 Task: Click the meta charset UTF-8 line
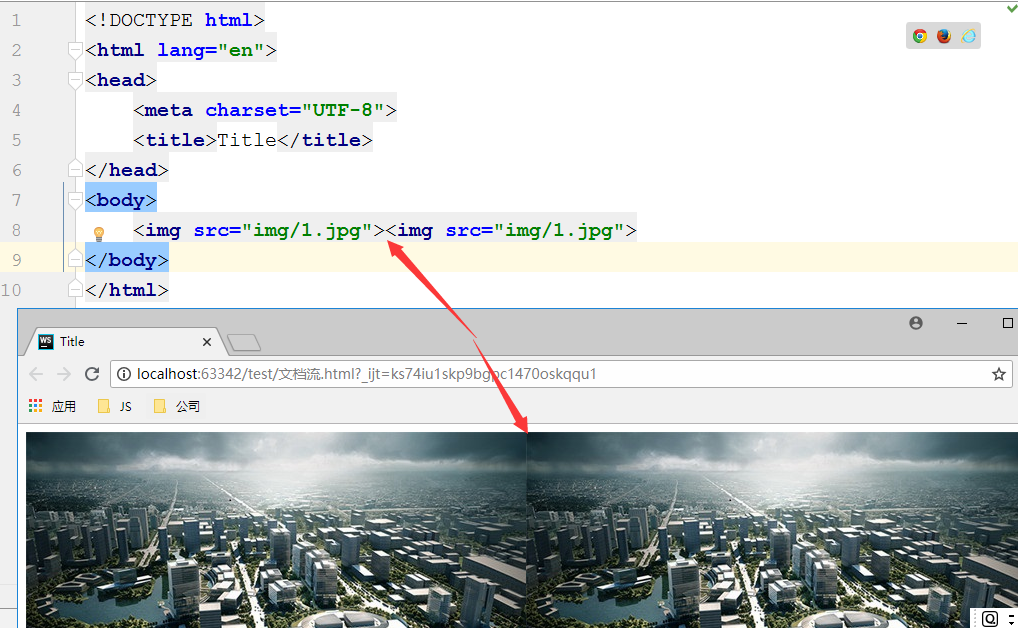265,110
